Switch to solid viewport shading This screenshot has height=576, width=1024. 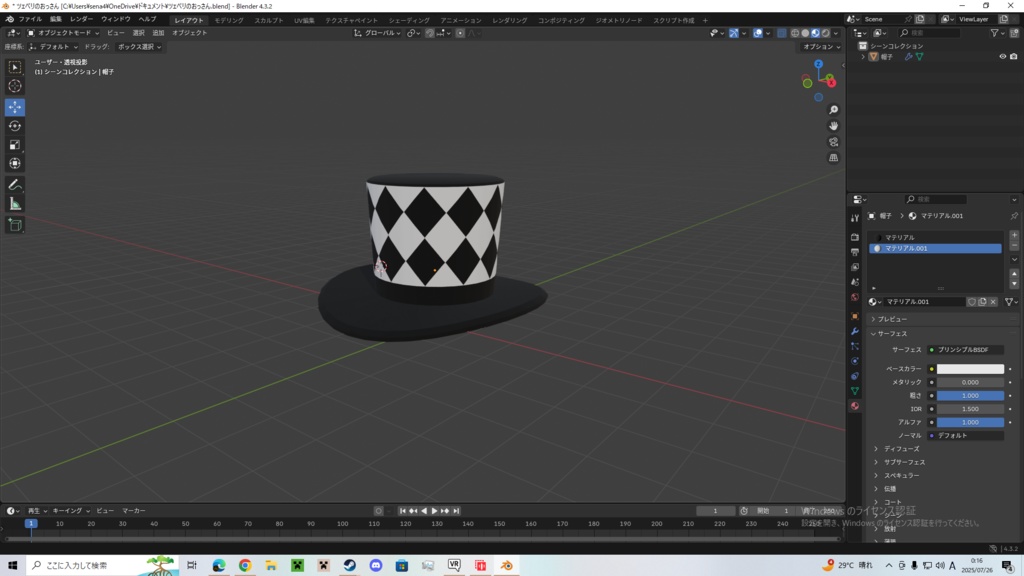tap(805, 33)
